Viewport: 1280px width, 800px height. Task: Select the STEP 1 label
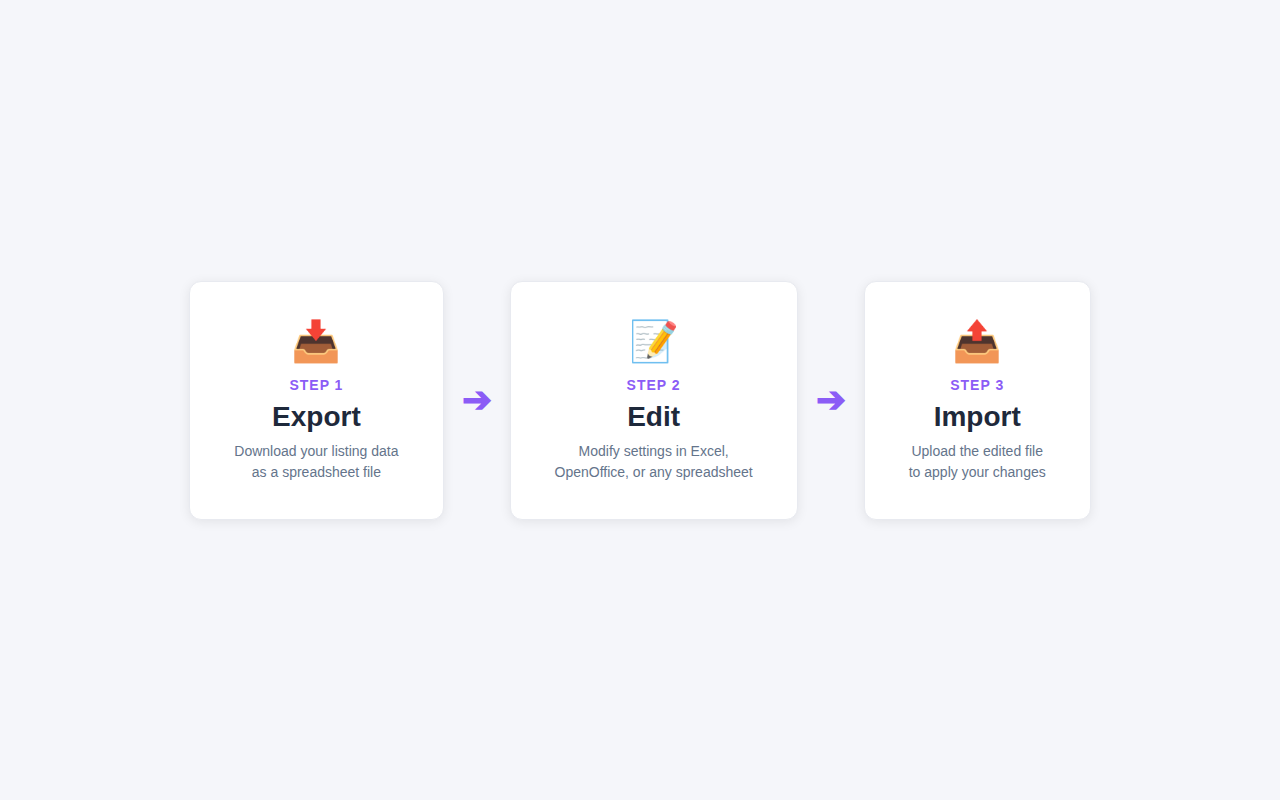point(316,385)
